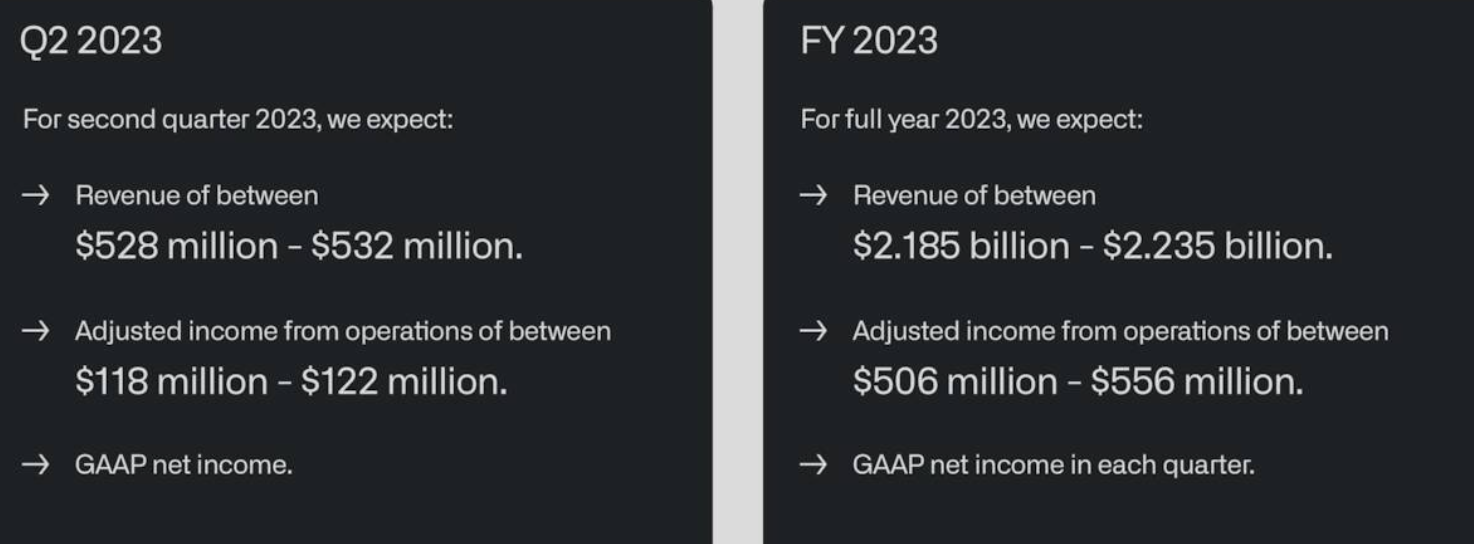Click Q2 'Adjusted income from operations of between' label
The height and width of the screenshot is (544, 1474).
(343, 331)
